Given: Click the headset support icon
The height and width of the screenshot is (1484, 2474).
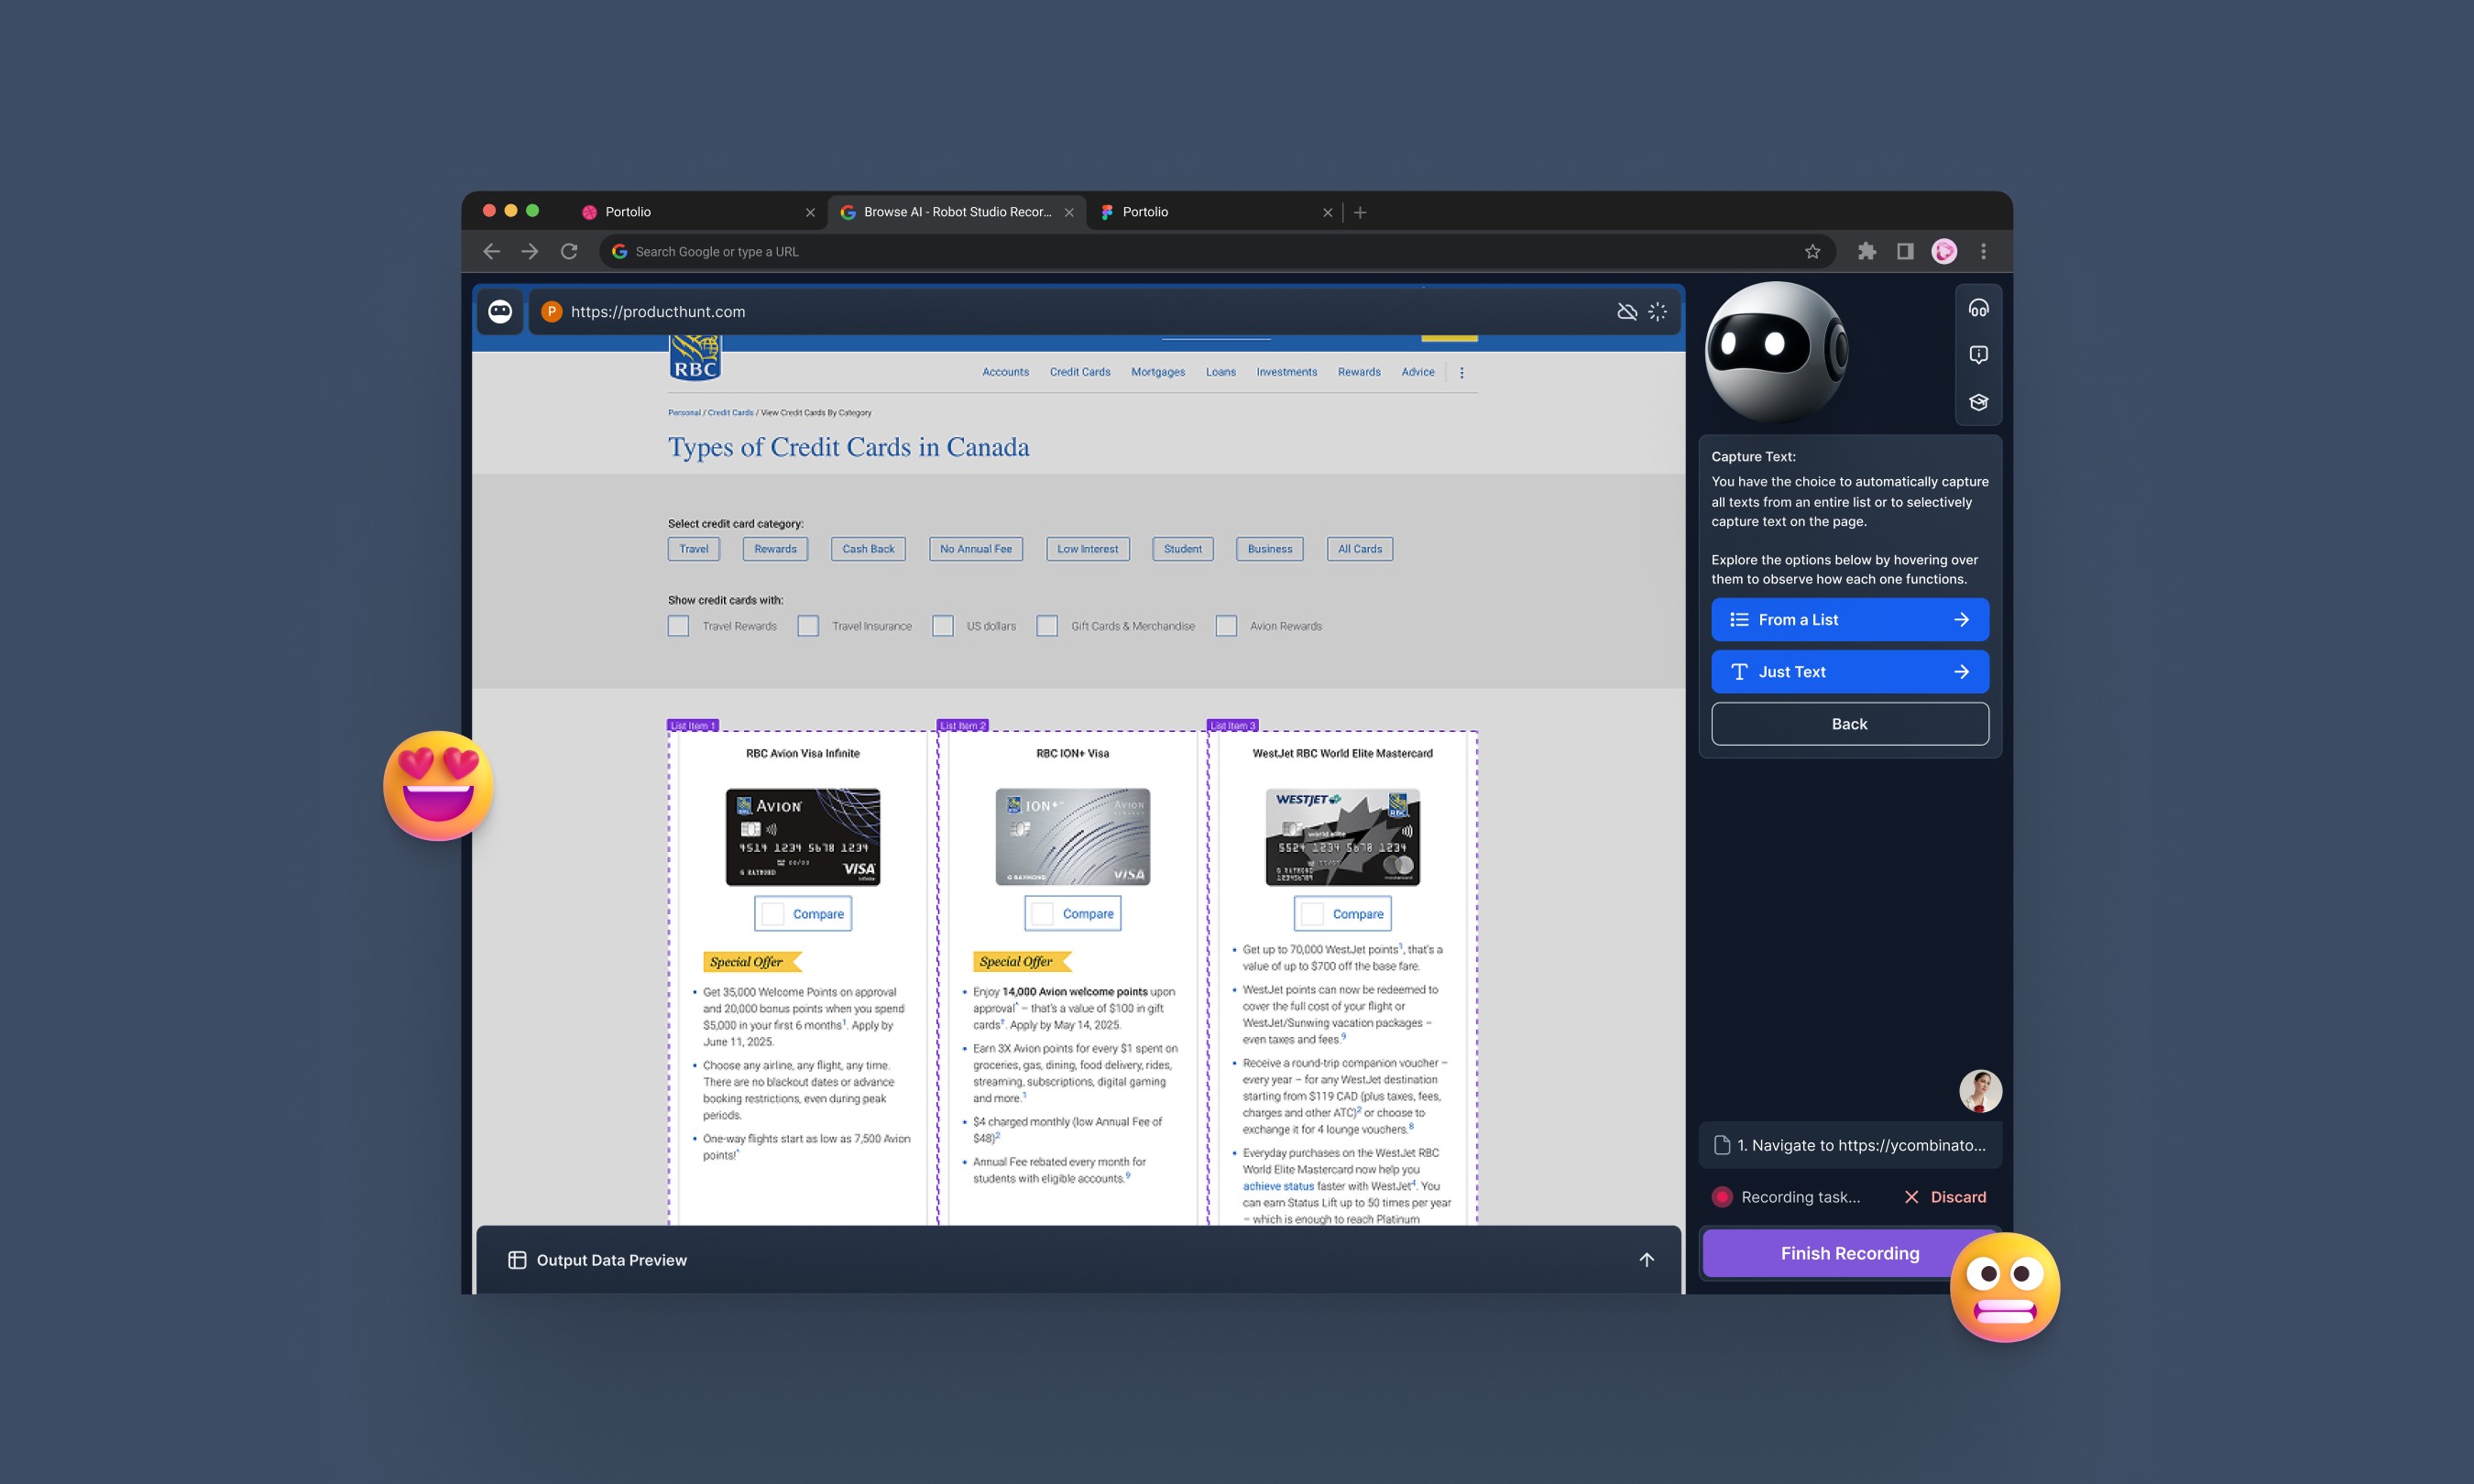Looking at the screenshot, I should (1977, 308).
